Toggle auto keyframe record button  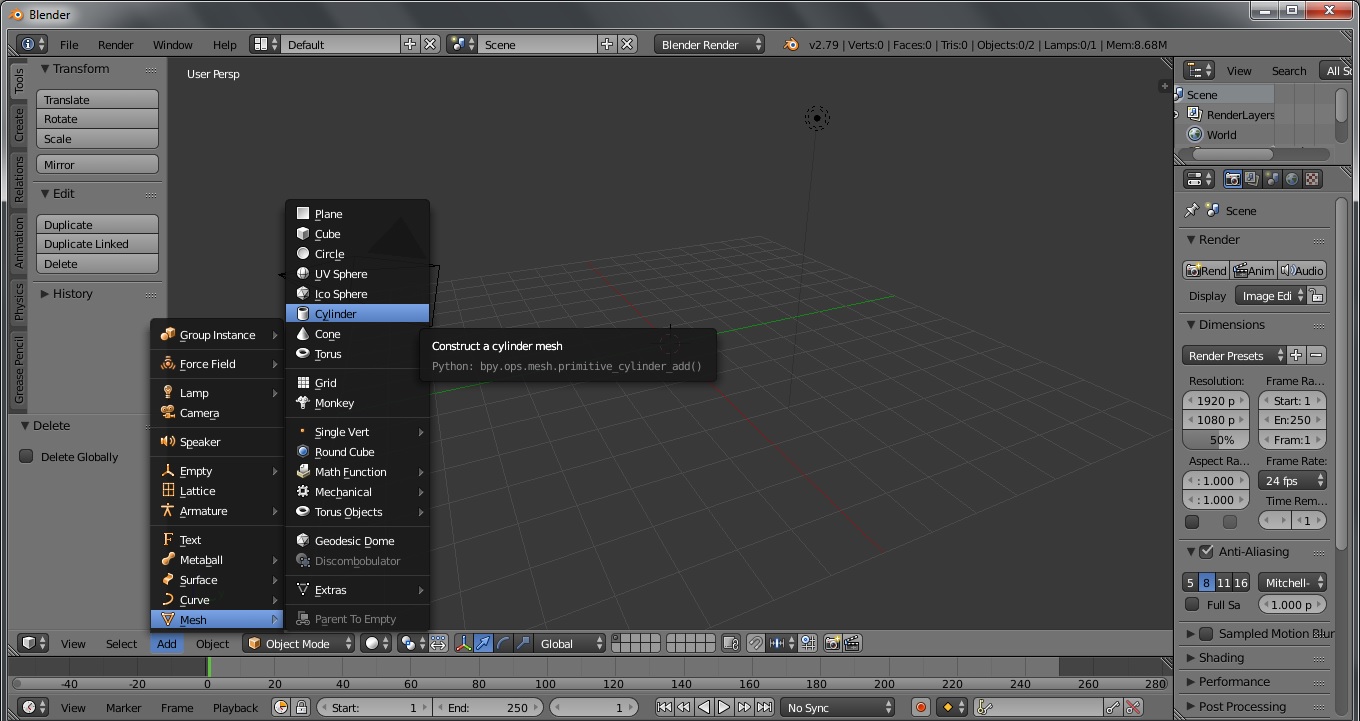coord(921,707)
